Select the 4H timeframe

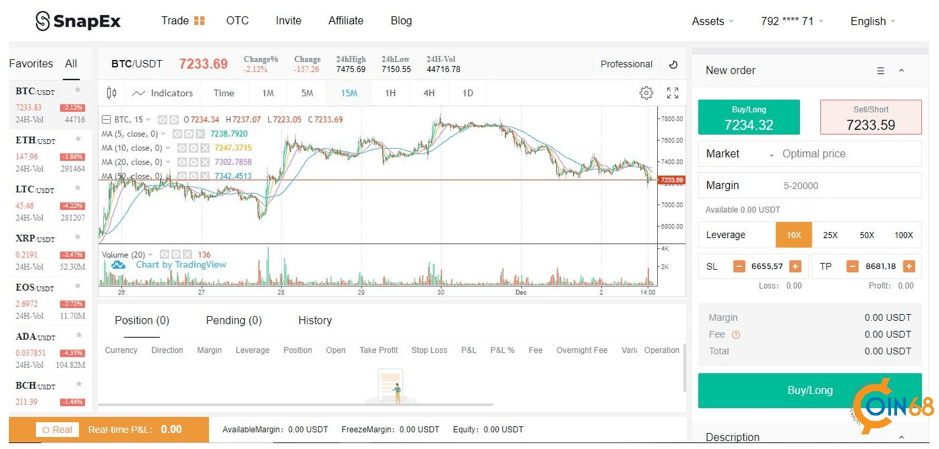(x=429, y=93)
